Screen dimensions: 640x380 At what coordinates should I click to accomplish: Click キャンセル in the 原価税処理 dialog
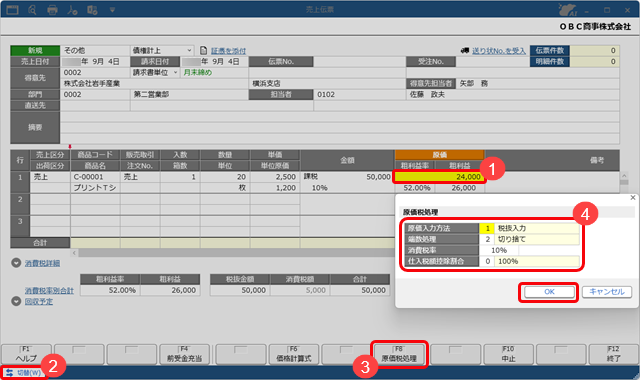click(607, 292)
